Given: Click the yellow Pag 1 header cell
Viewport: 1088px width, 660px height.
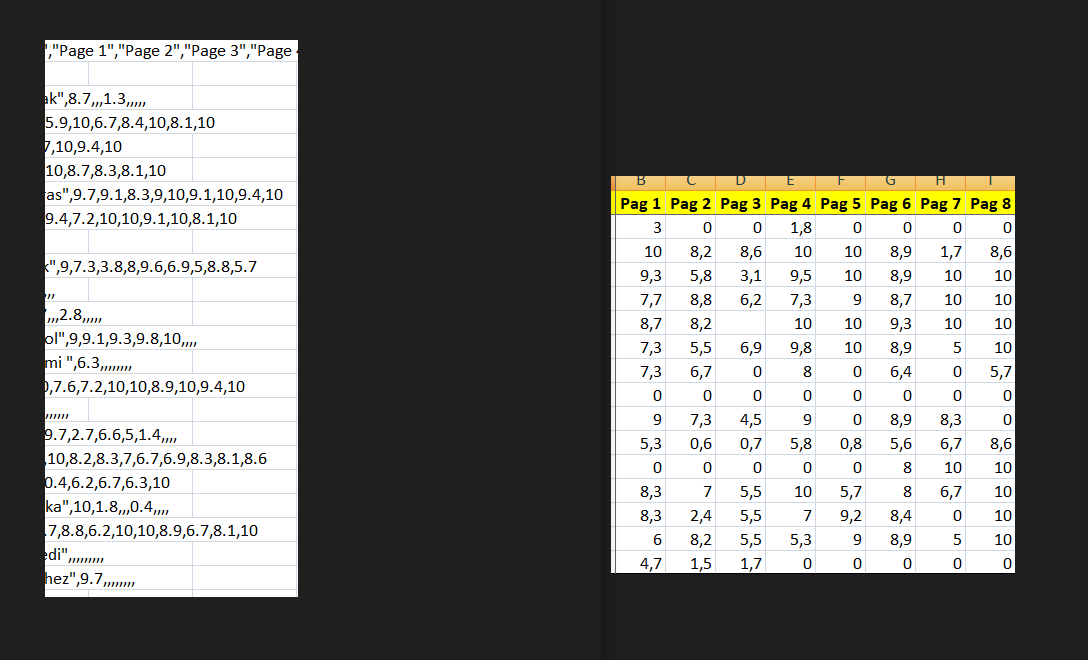Looking at the screenshot, I should (641, 204).
